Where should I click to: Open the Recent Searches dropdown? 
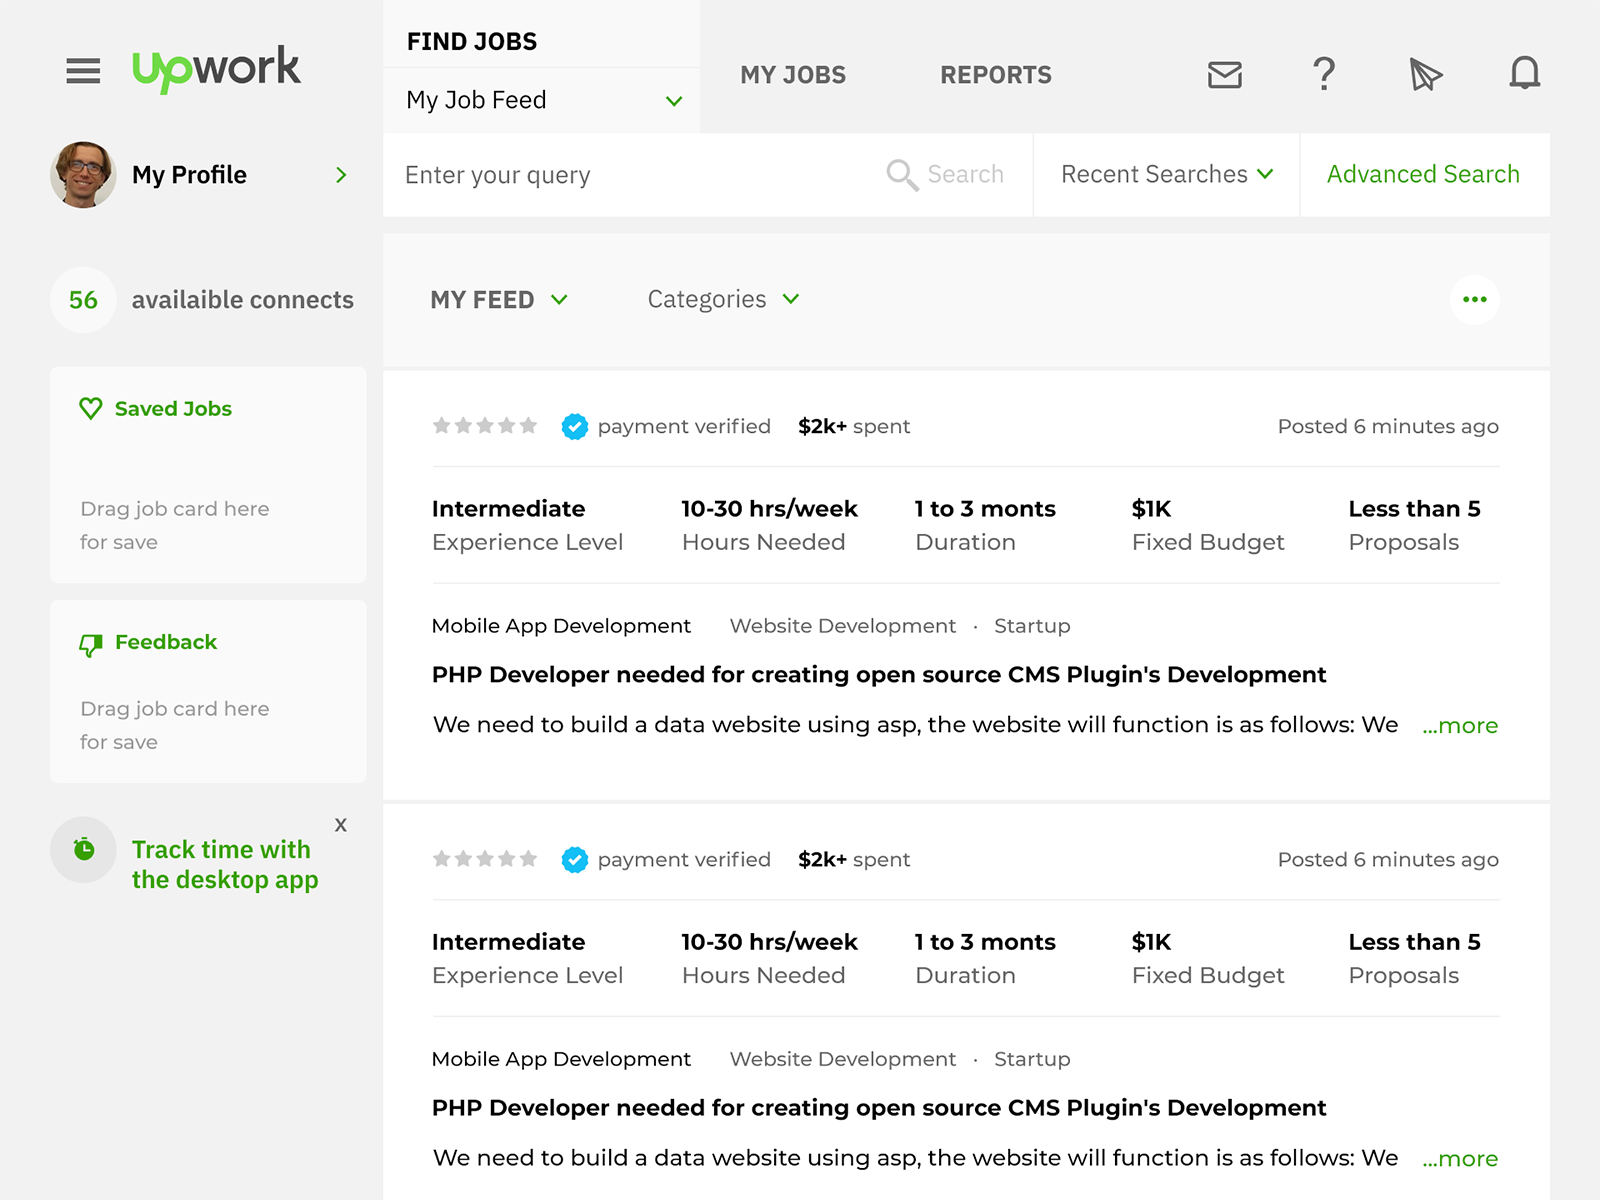(1164, 174)
